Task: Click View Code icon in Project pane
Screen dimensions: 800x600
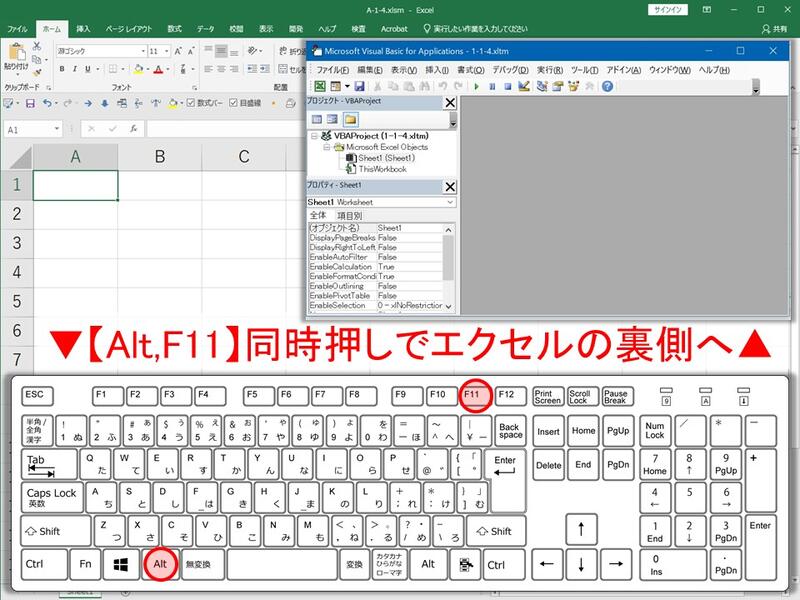Action: 317,119
